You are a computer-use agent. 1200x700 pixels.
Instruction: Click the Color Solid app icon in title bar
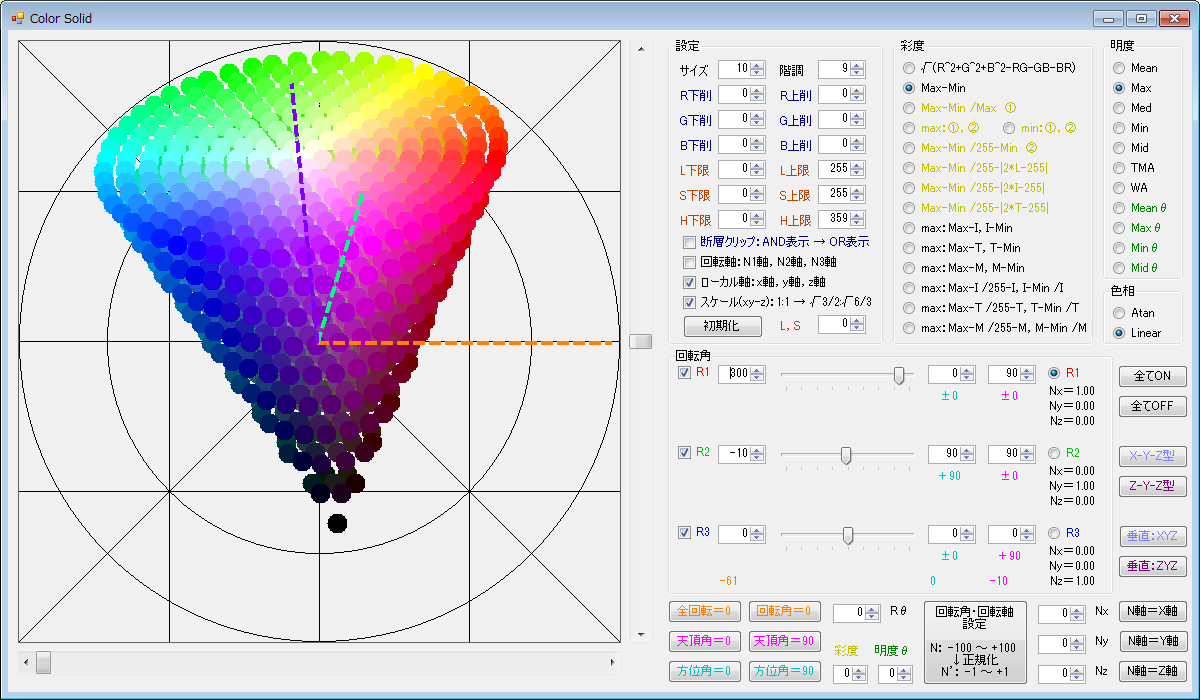(17, 18)
